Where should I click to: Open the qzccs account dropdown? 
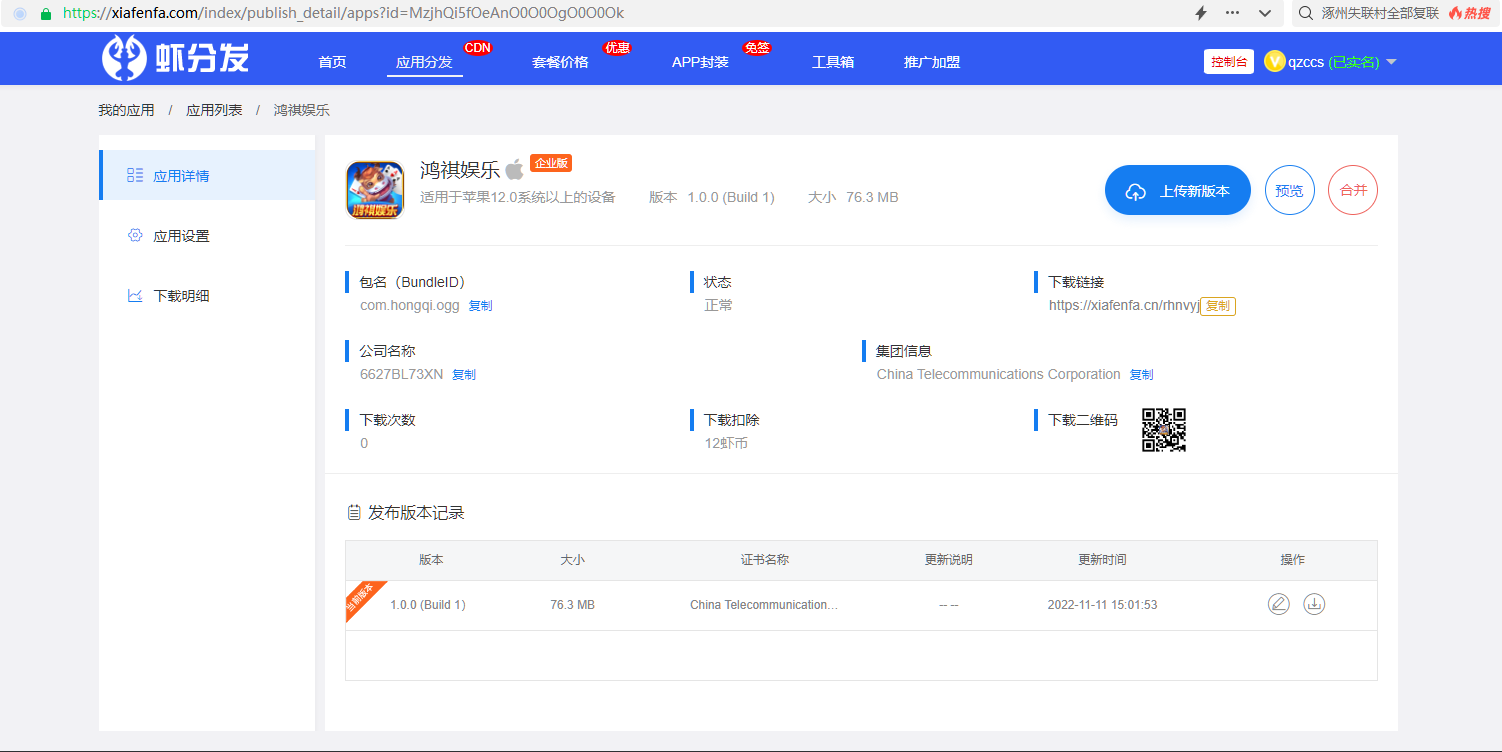(x=1330, y=62)
